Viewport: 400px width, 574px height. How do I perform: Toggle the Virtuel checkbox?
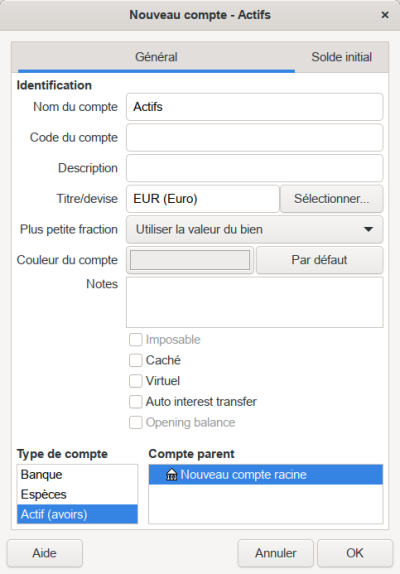pos(135,381)
